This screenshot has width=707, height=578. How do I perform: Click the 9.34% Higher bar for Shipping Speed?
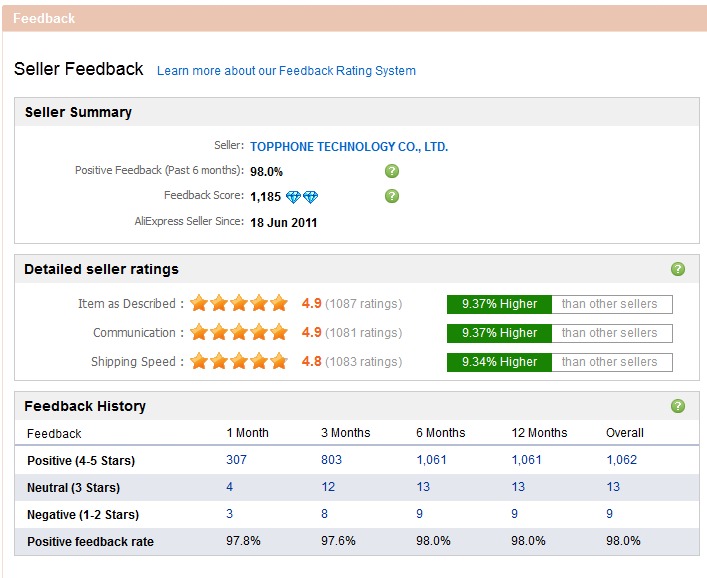click(499, 362)
